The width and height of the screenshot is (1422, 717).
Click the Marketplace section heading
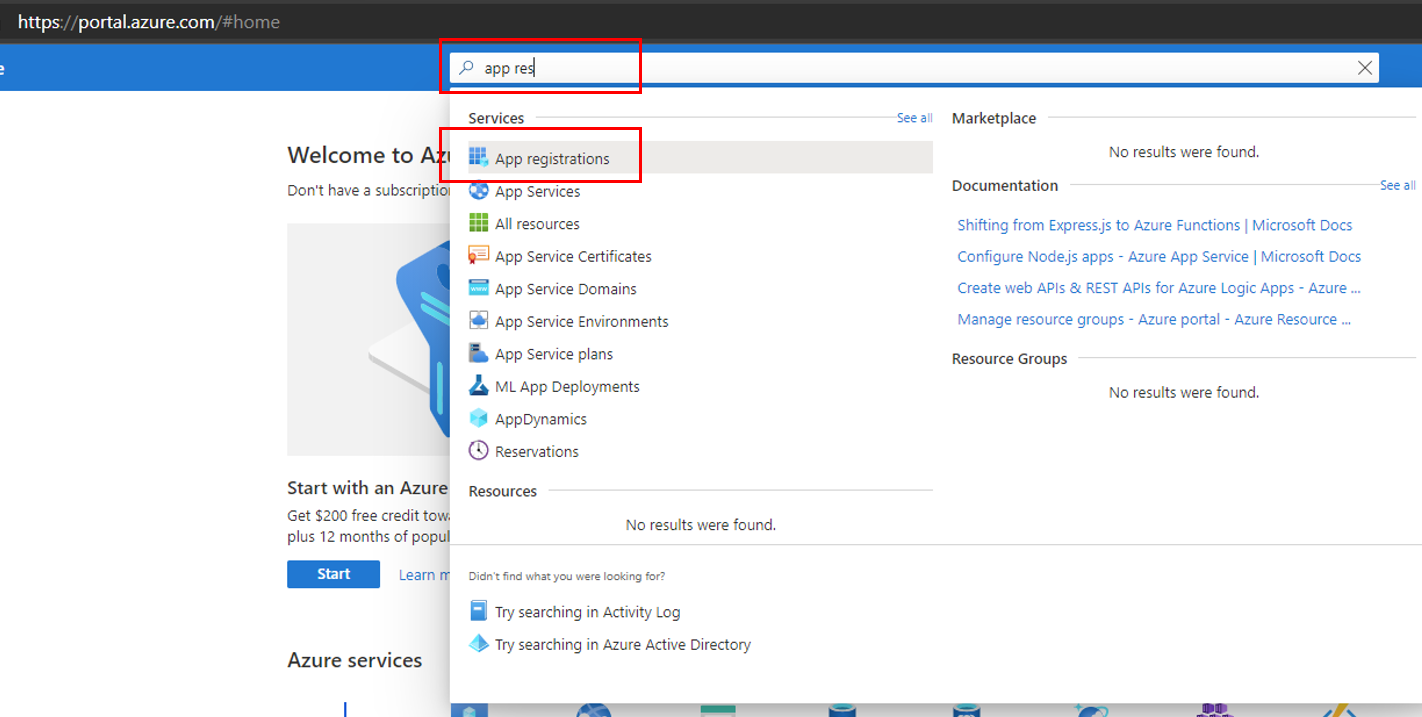click(x=994, y=118)
